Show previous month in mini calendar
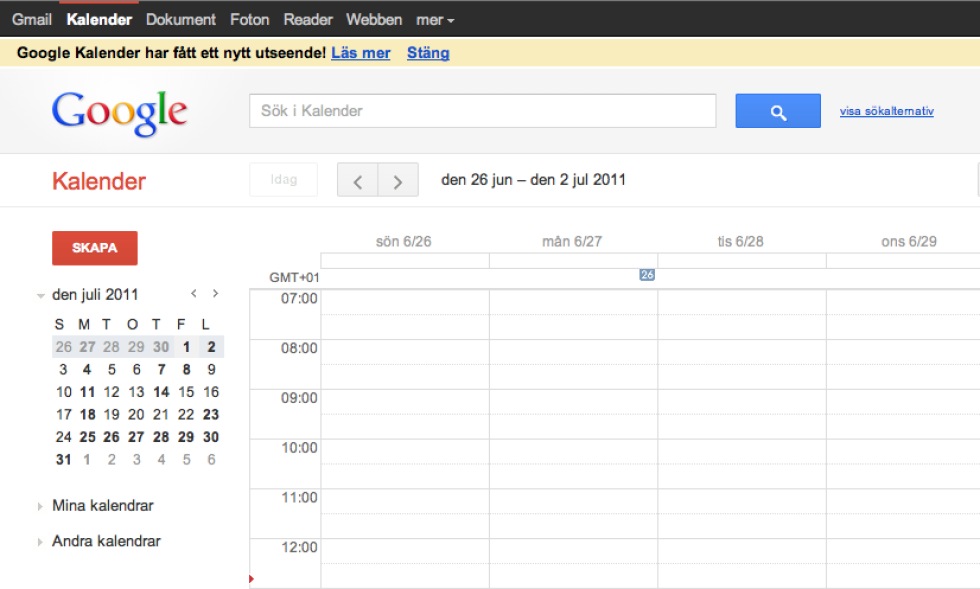Image resolution: width=980 pixels, height=589 pixels. pos(195,294)
